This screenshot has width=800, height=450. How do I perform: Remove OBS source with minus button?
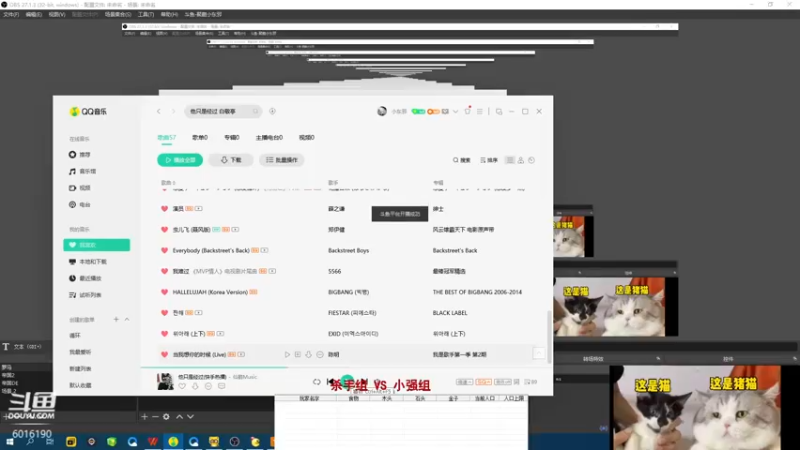pos(155,417)
